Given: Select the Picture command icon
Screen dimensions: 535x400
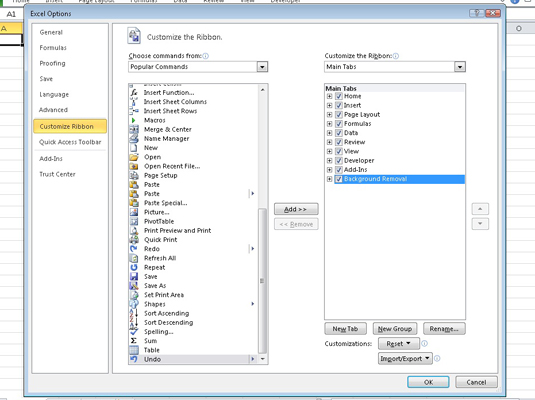Looking at the screenshot, I should [x=134, y=212].
